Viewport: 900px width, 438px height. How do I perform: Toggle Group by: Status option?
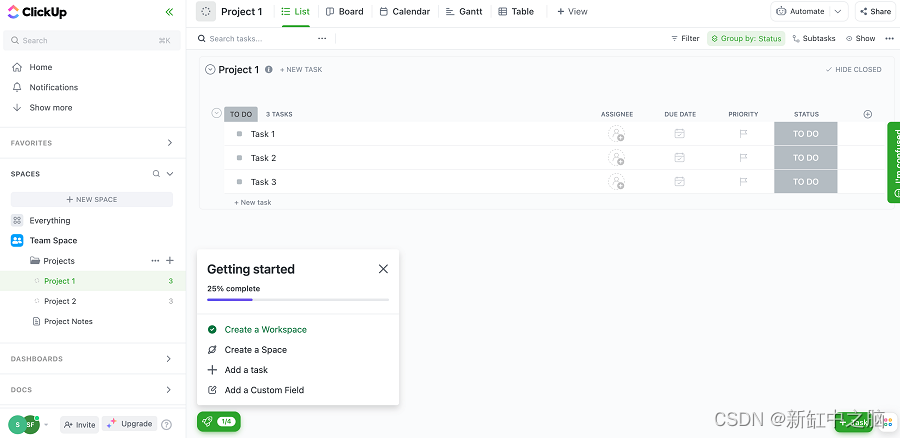(x=746, y=39)
